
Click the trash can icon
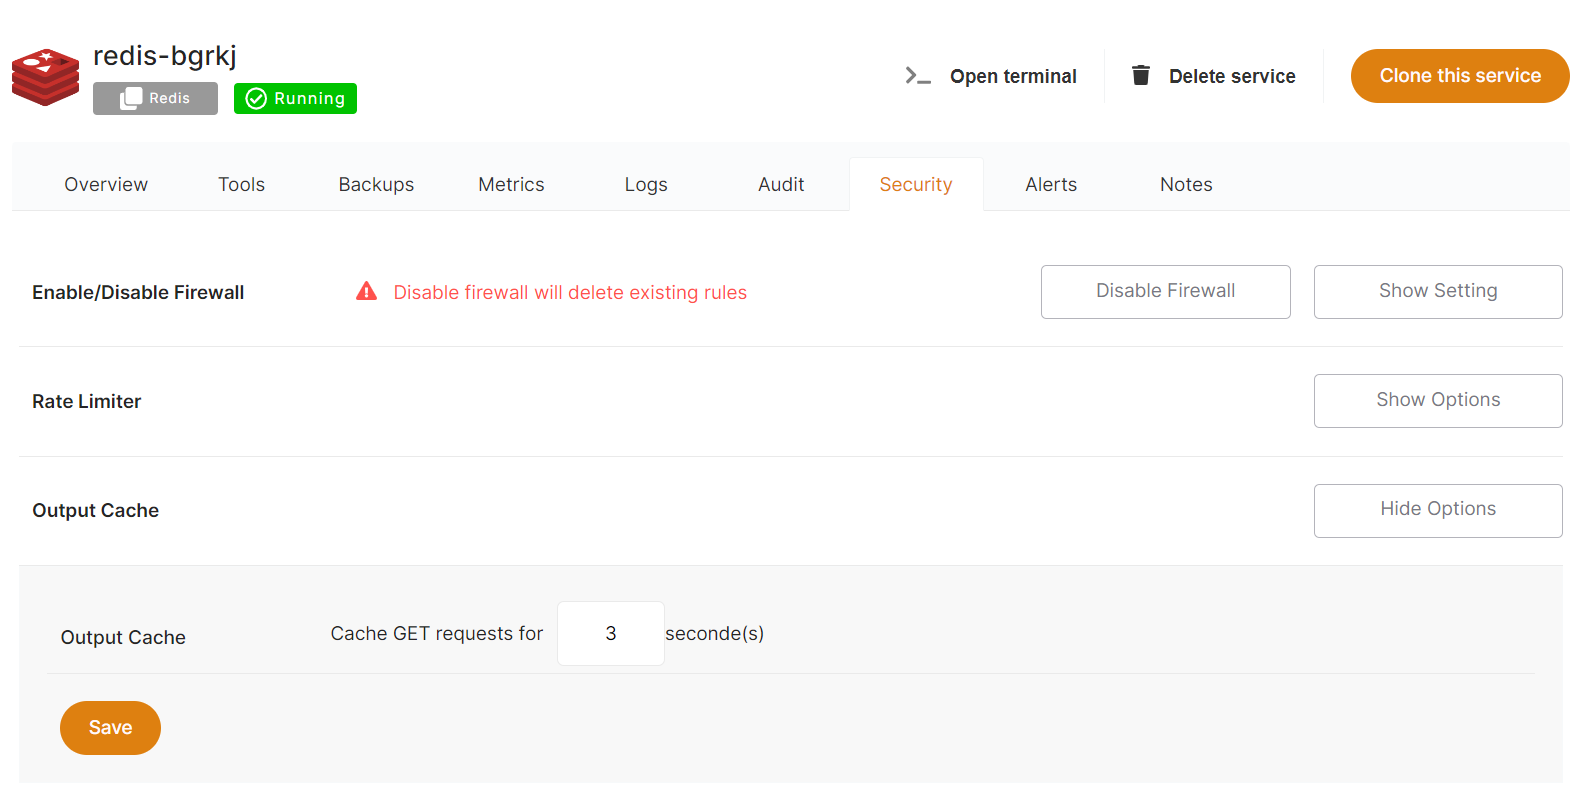(x=1140, y=76)
